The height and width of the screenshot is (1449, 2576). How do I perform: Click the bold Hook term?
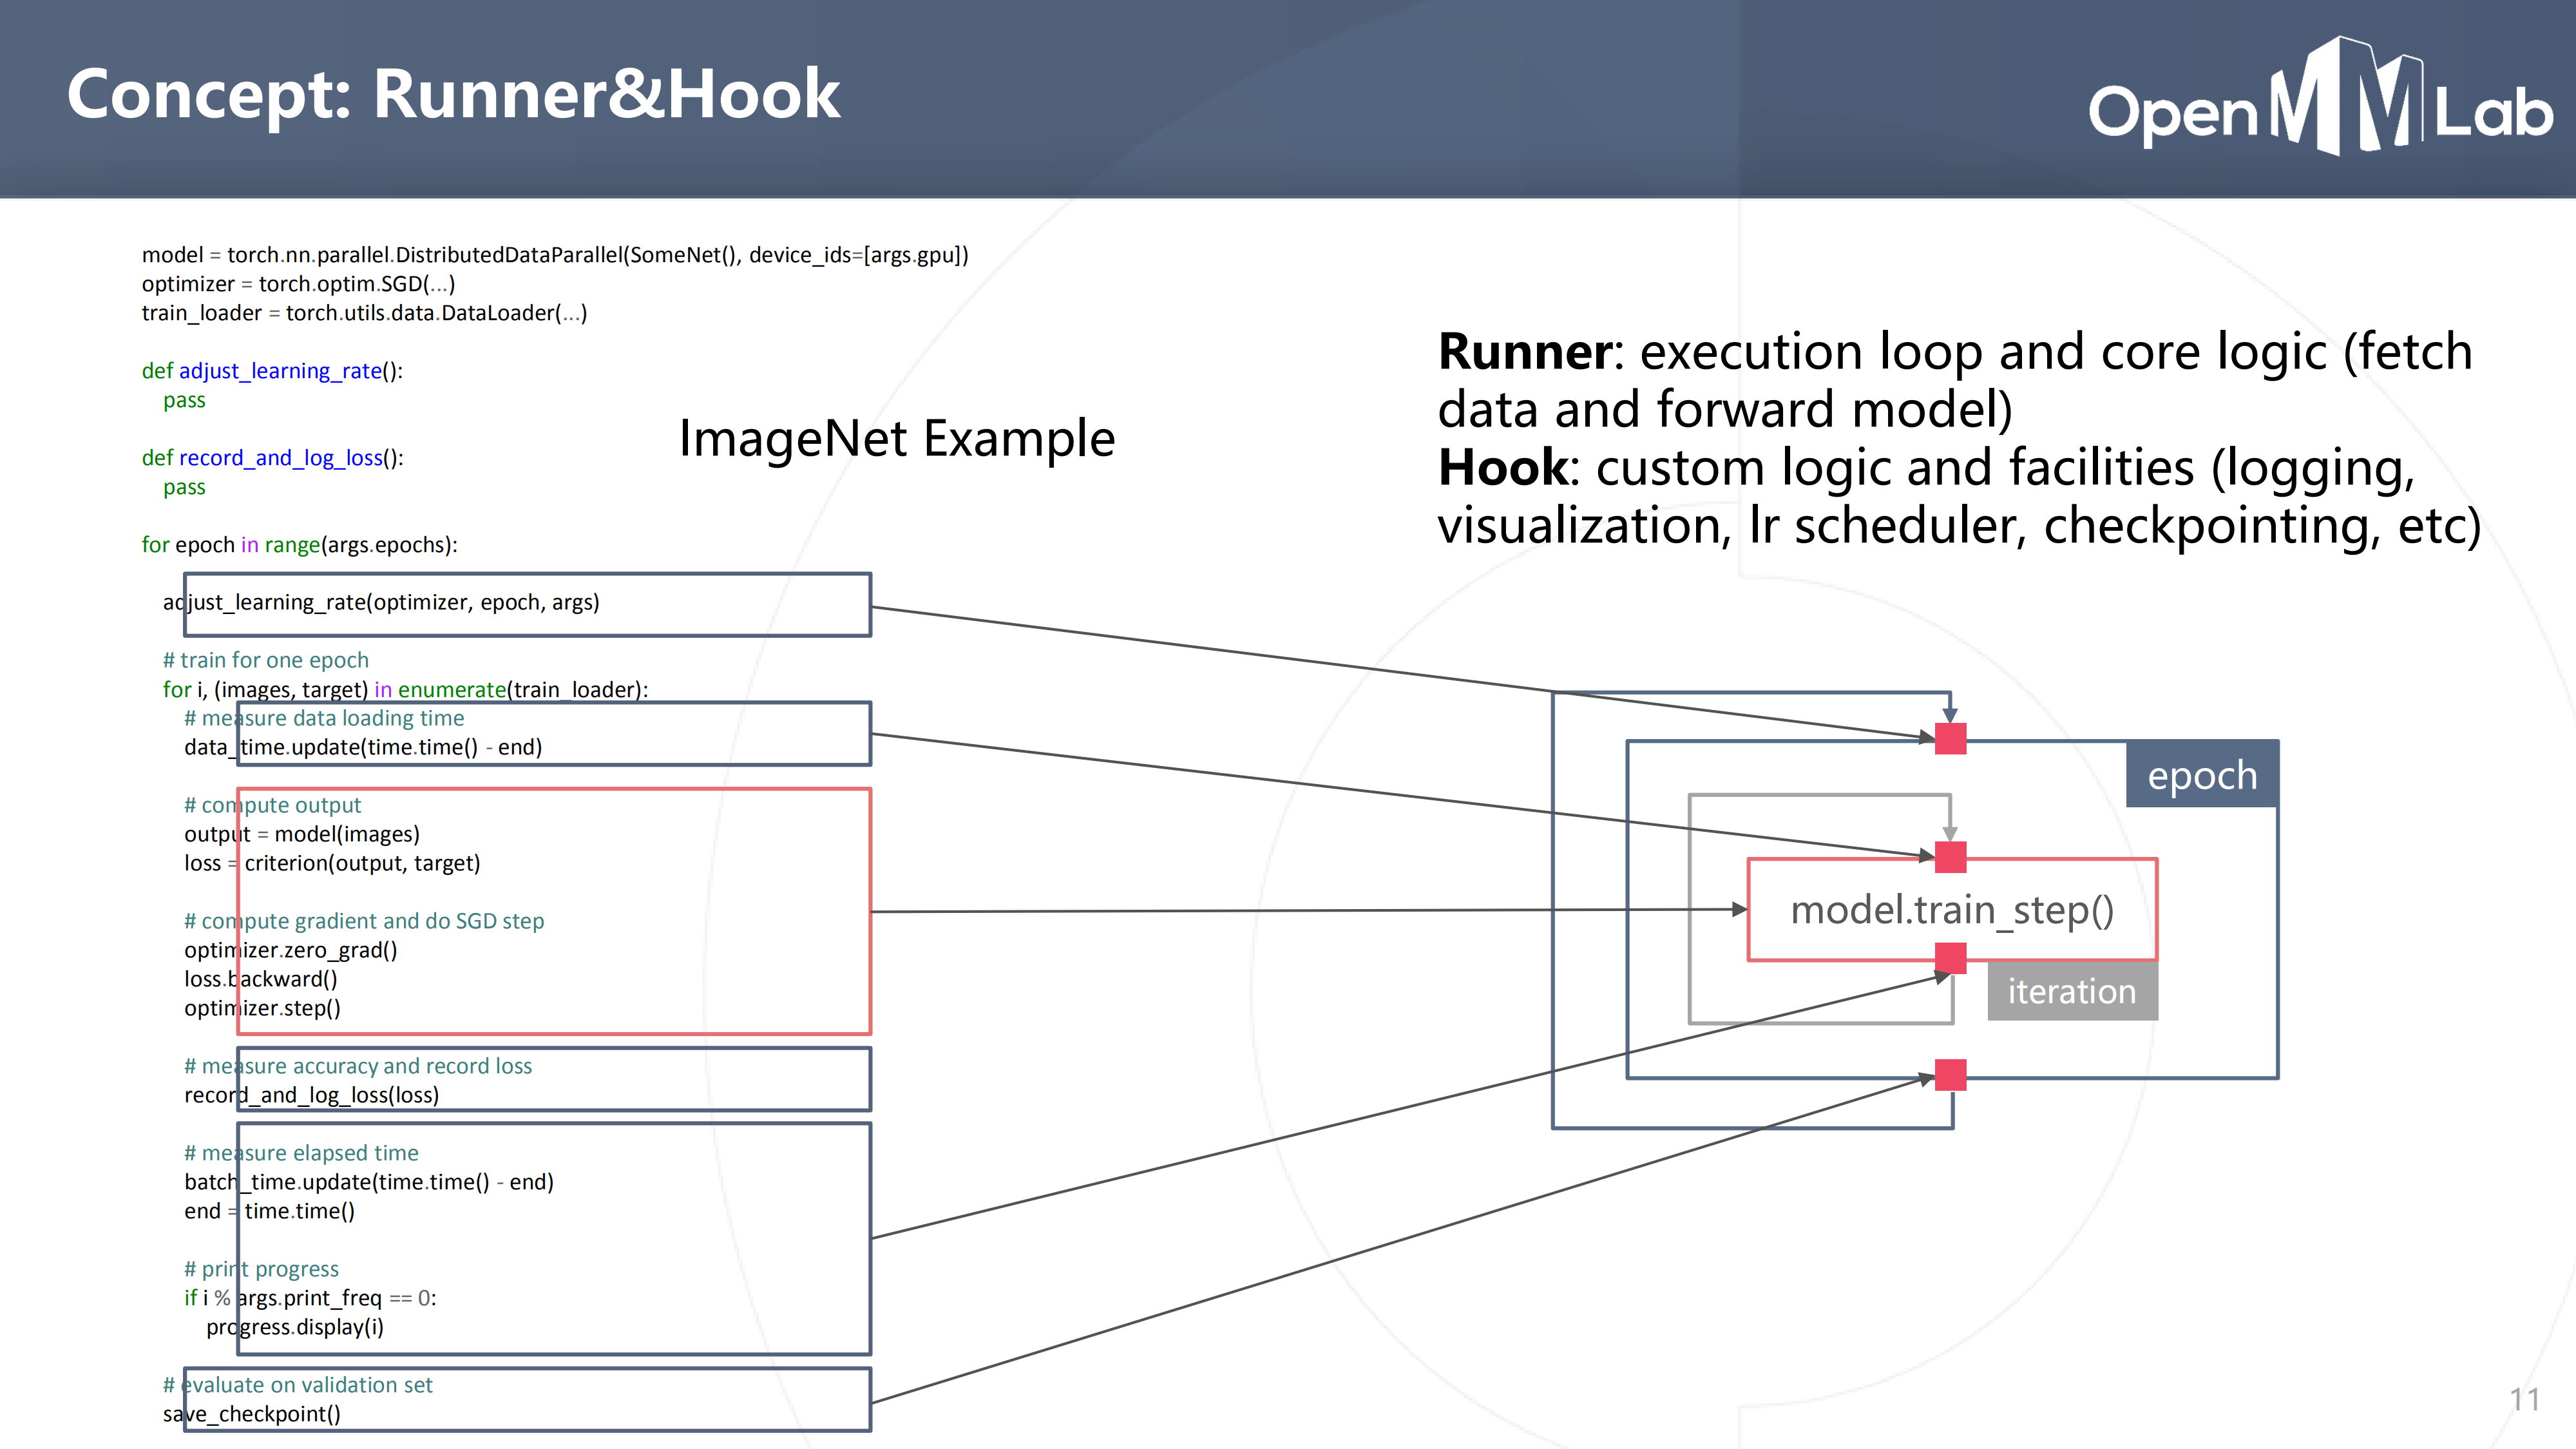(x=1504, y=468)
